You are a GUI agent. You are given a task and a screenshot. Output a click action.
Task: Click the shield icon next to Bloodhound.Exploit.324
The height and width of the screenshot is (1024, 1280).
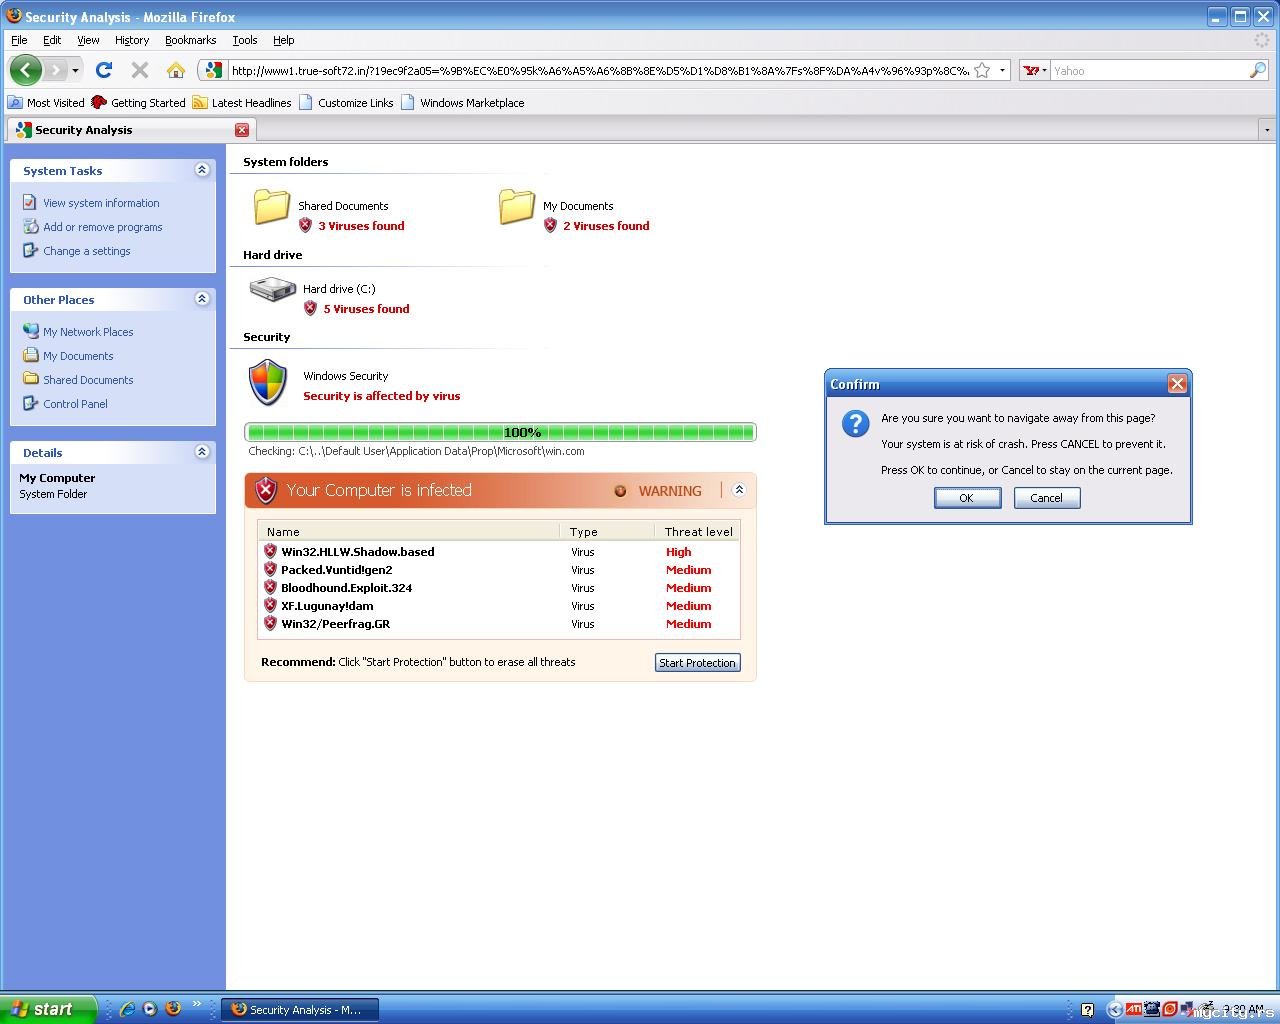coord(270,587)
